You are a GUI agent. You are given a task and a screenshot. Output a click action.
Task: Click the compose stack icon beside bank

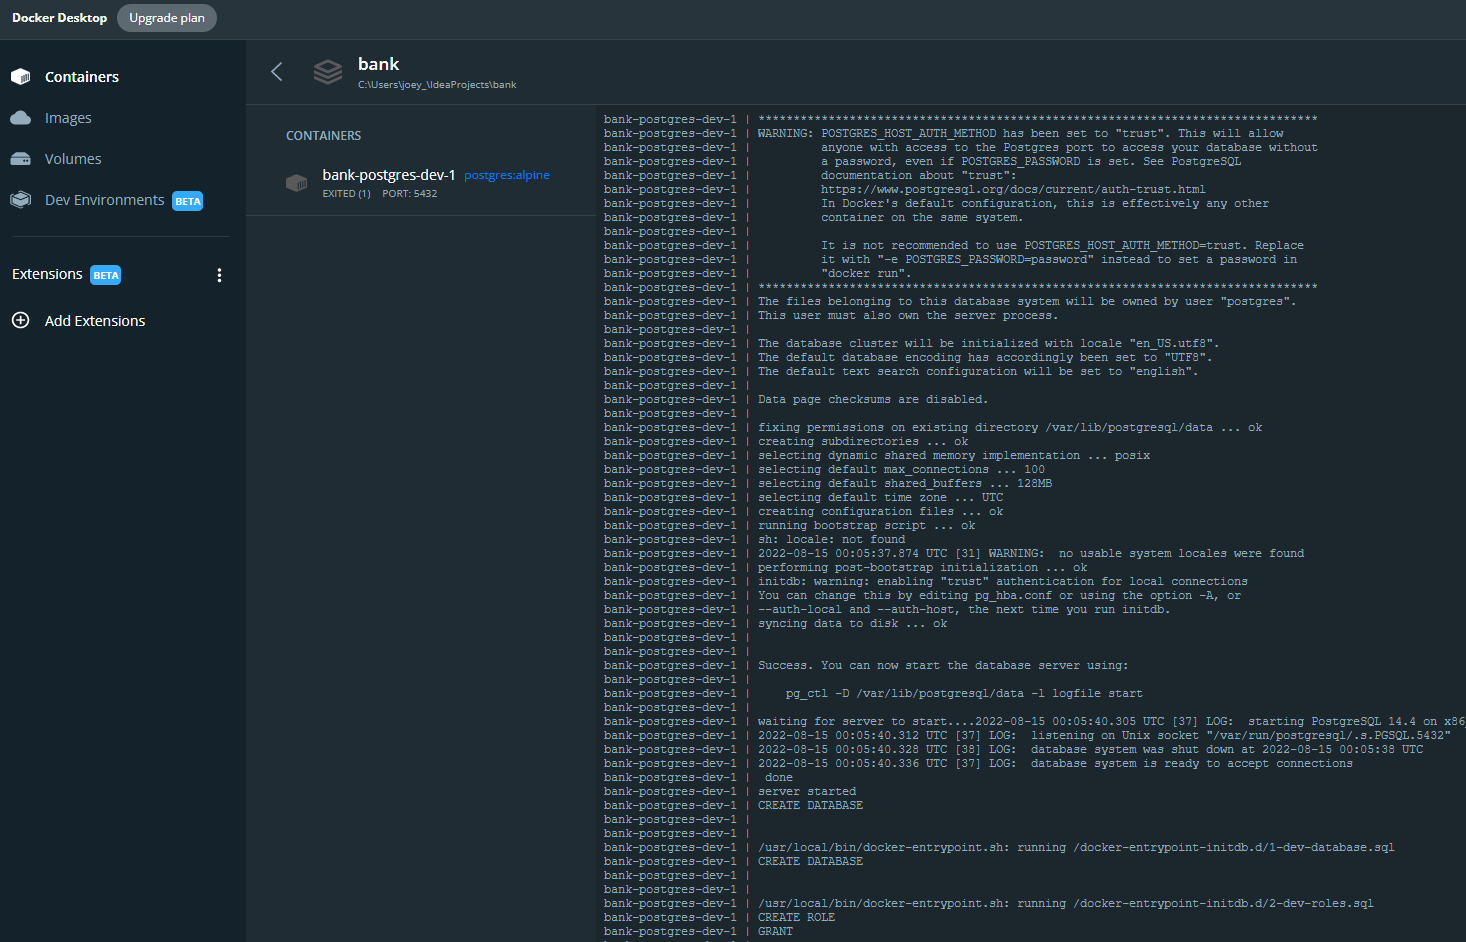point(327,71)
